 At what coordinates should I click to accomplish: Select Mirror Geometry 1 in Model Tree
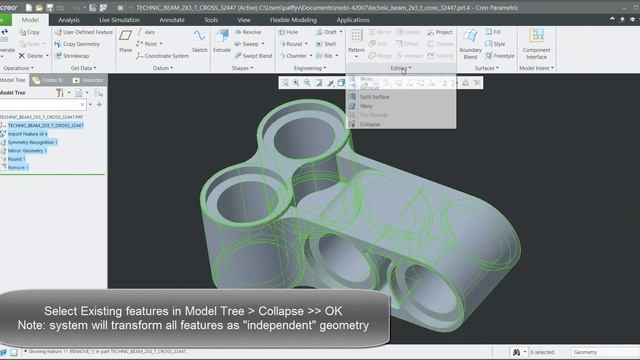click(27, 151)
